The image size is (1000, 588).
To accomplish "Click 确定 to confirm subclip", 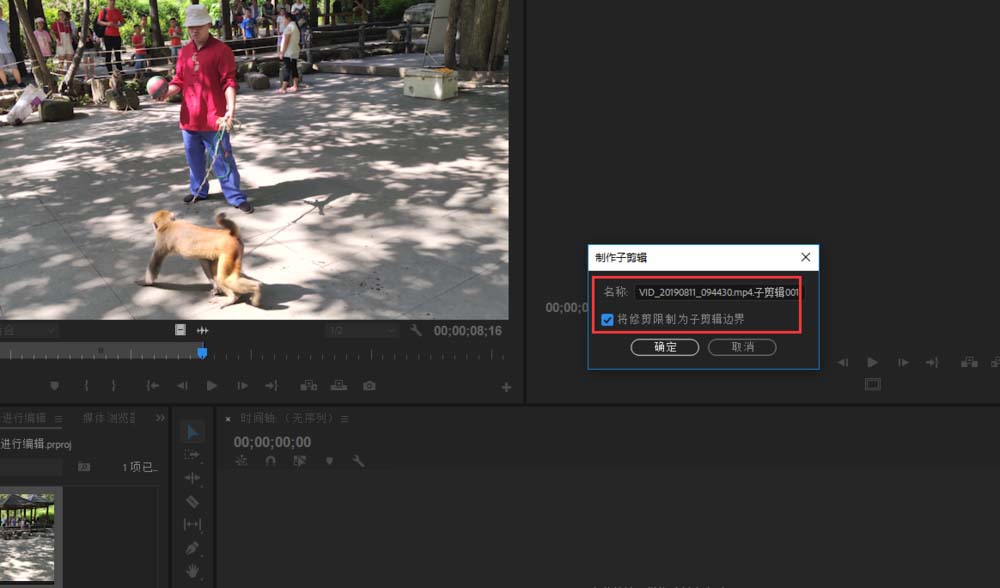I will [665, 347].
